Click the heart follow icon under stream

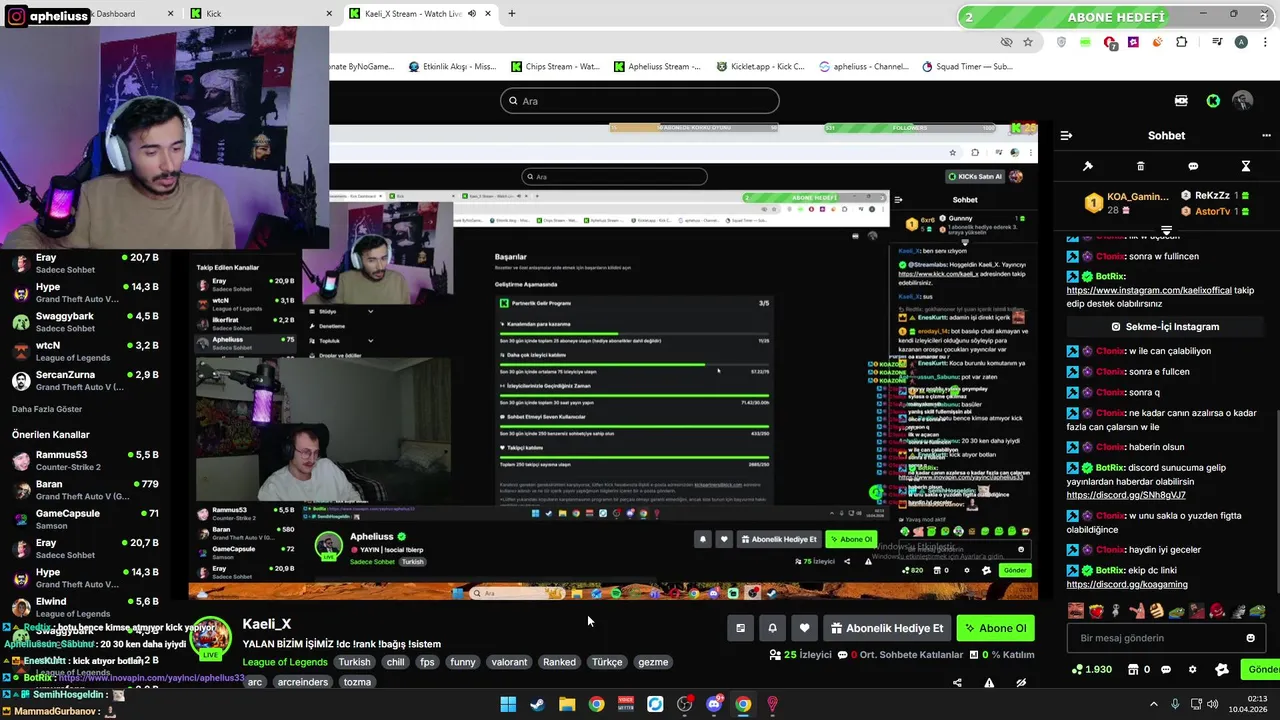804,628
